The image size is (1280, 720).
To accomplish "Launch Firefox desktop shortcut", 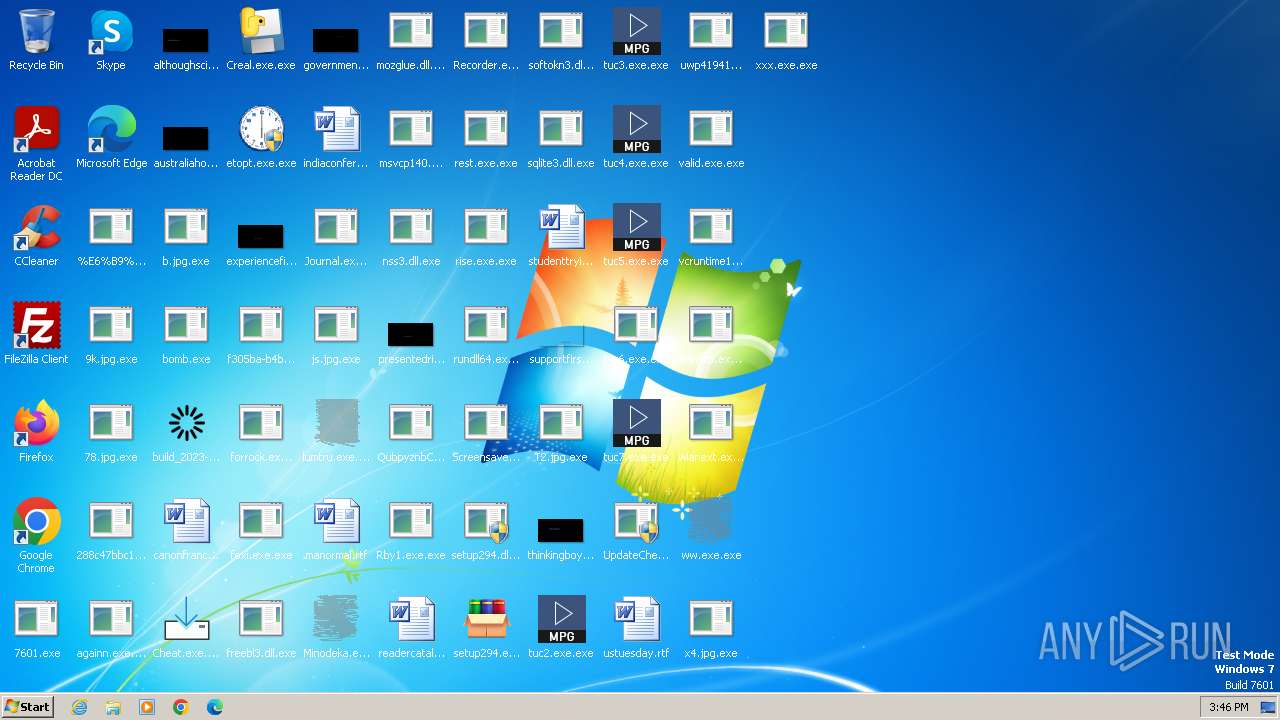I will (36, 424).
